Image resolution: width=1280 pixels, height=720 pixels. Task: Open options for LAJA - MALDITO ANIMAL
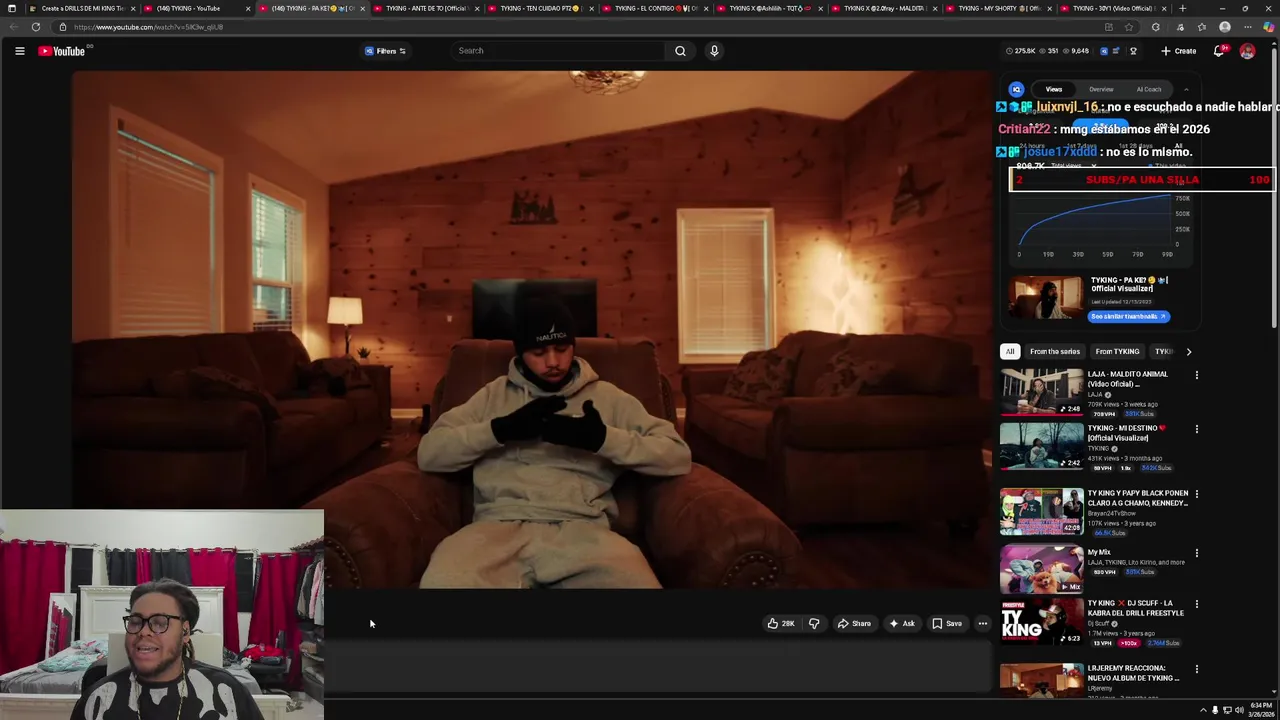pos(1196,375)
